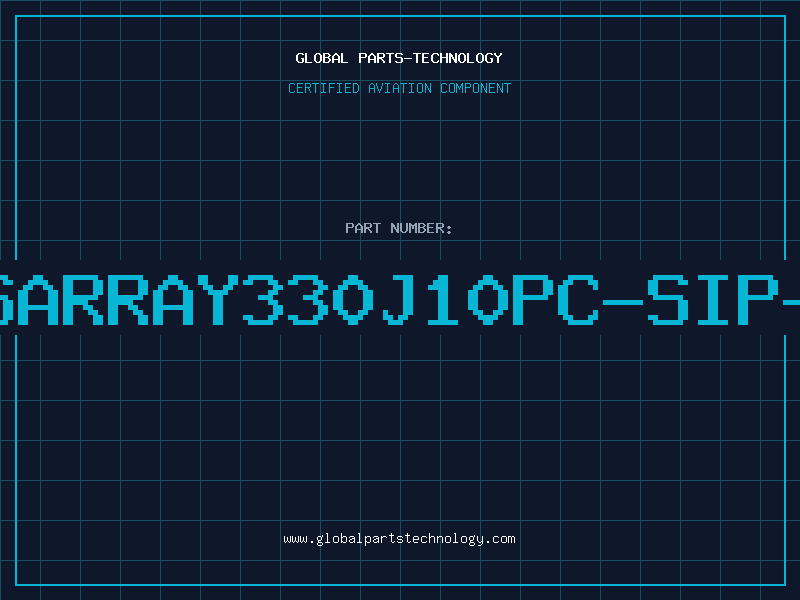Click the PARTS word in the header
Viewport: 800px width, 600px height.
click(381, 58)
